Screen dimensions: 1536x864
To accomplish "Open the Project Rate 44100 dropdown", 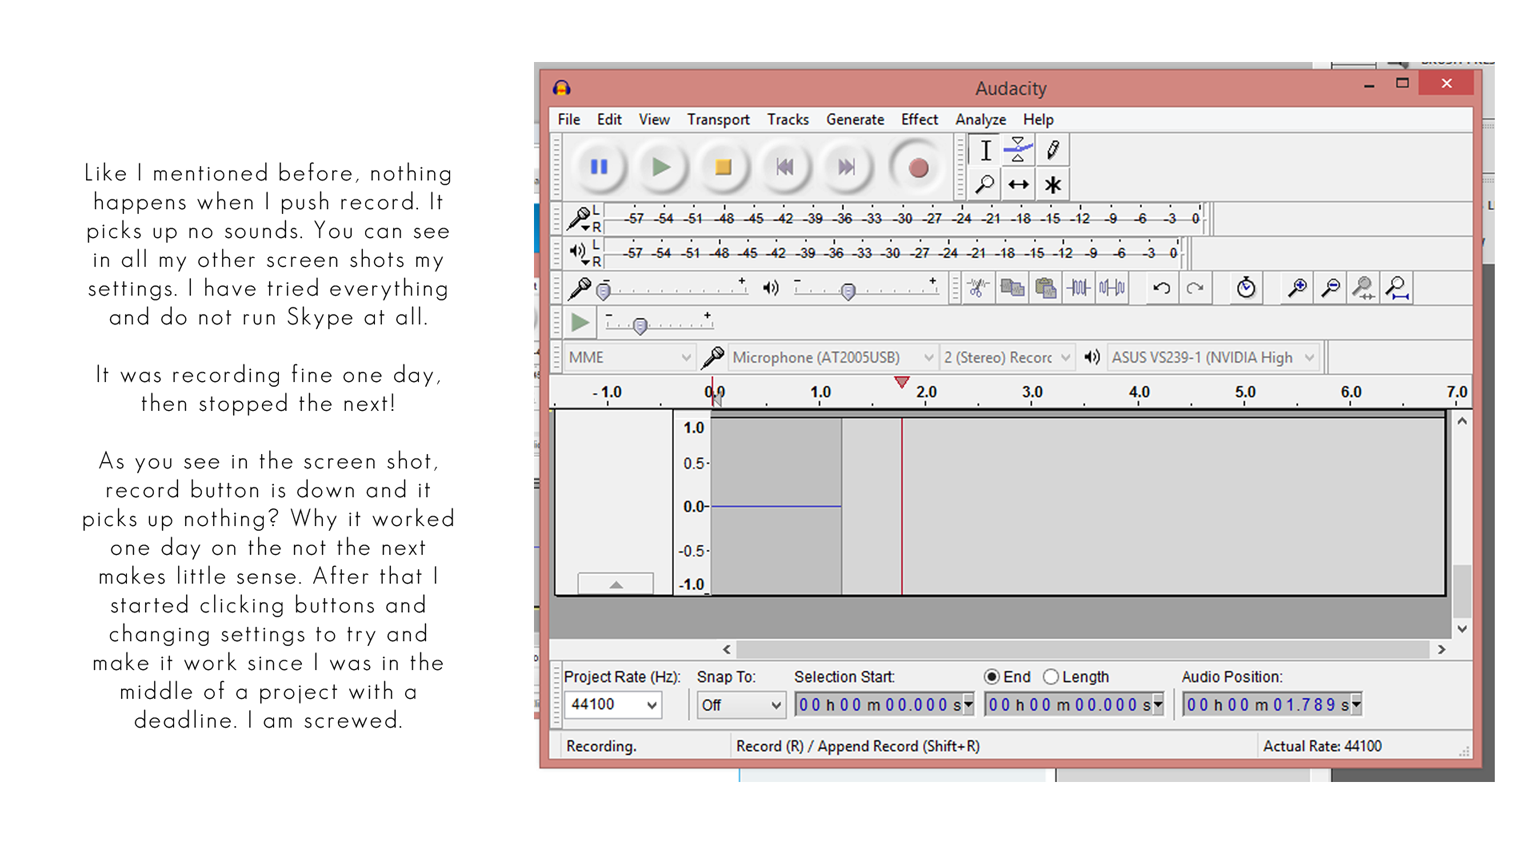I will click(x=613, y=705).
